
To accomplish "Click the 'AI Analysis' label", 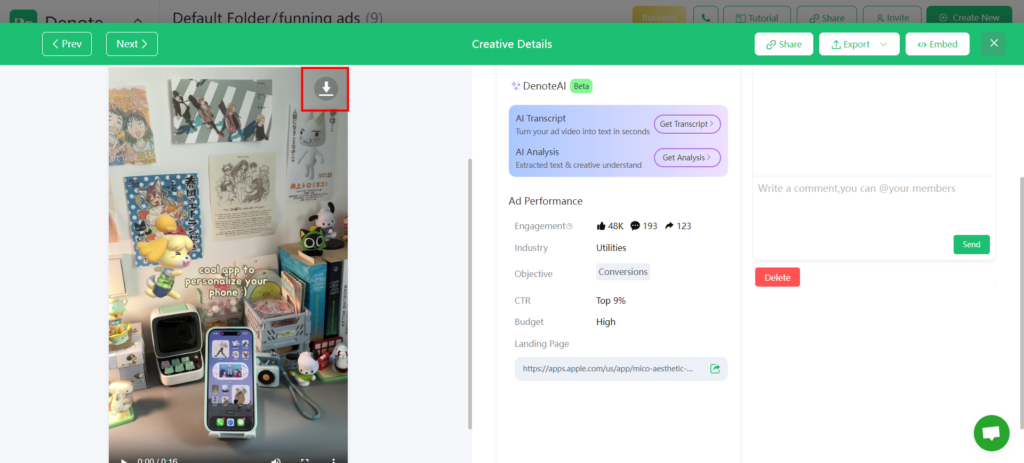I will click(537, 152).
